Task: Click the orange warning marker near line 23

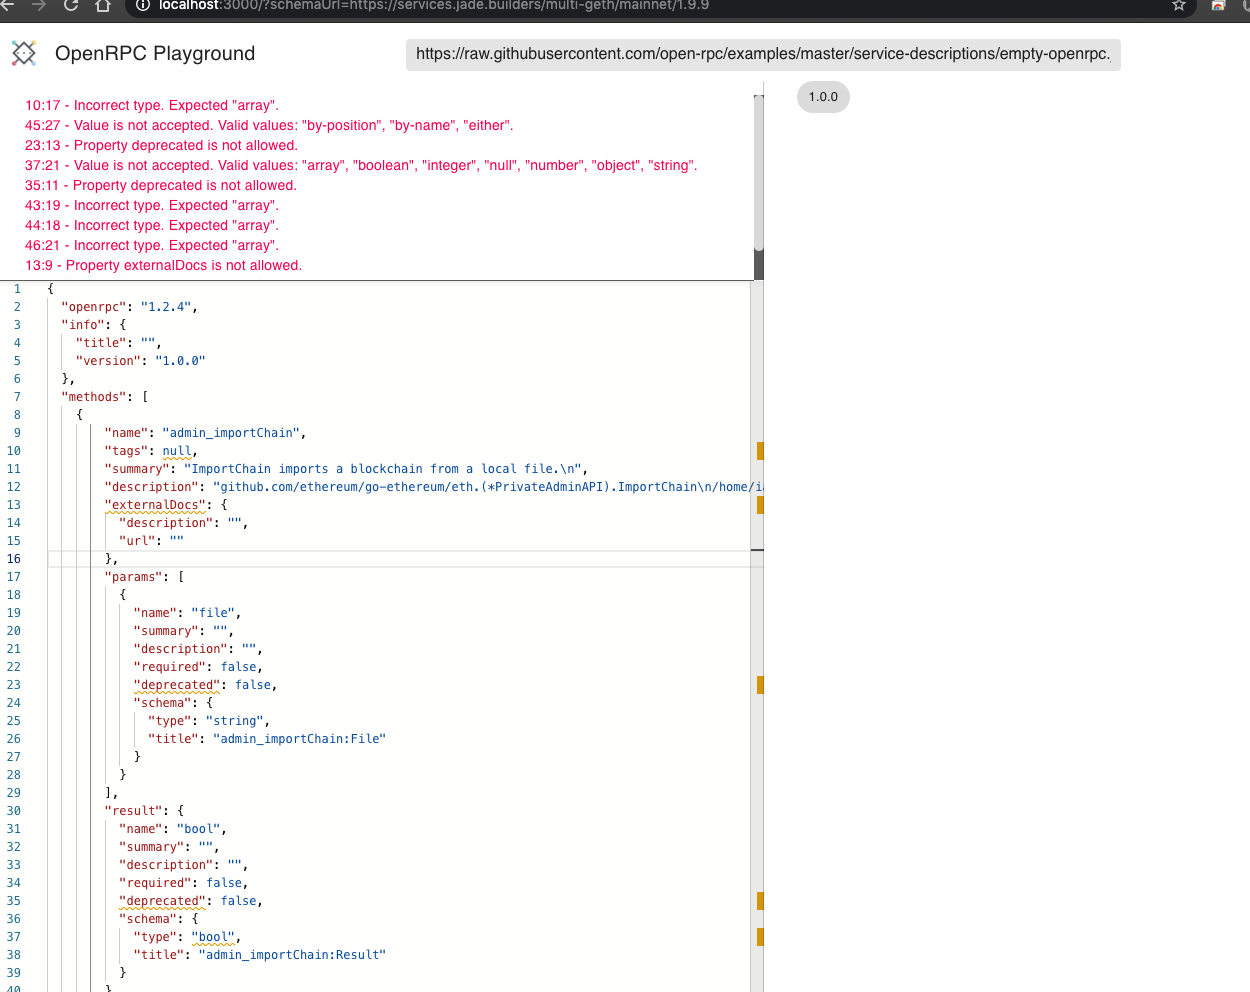Action: point(760,685)
